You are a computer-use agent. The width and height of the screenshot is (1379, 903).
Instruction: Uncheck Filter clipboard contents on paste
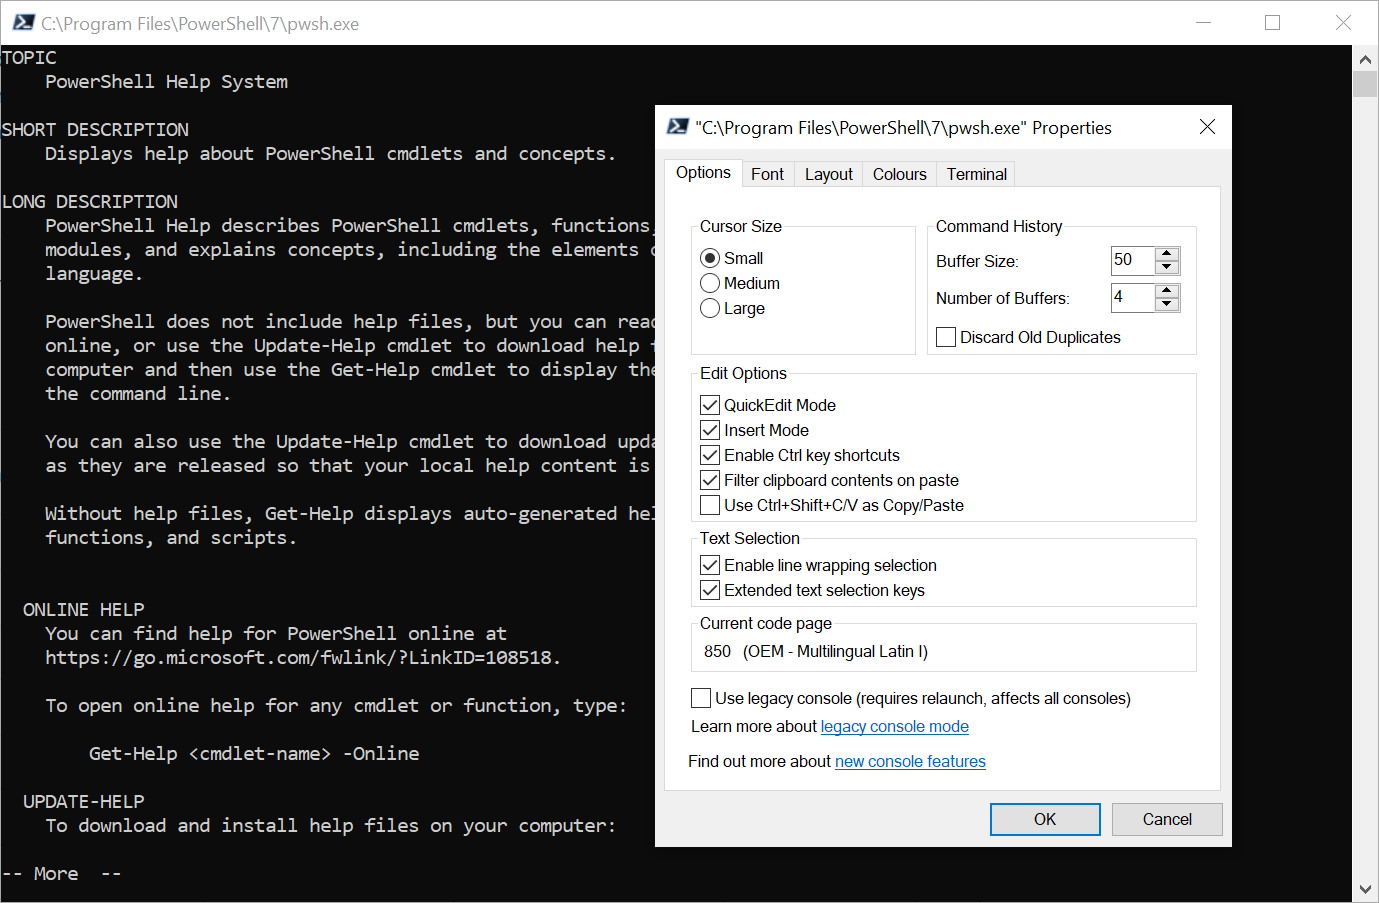pyautogui.click(x=710, y=479)
